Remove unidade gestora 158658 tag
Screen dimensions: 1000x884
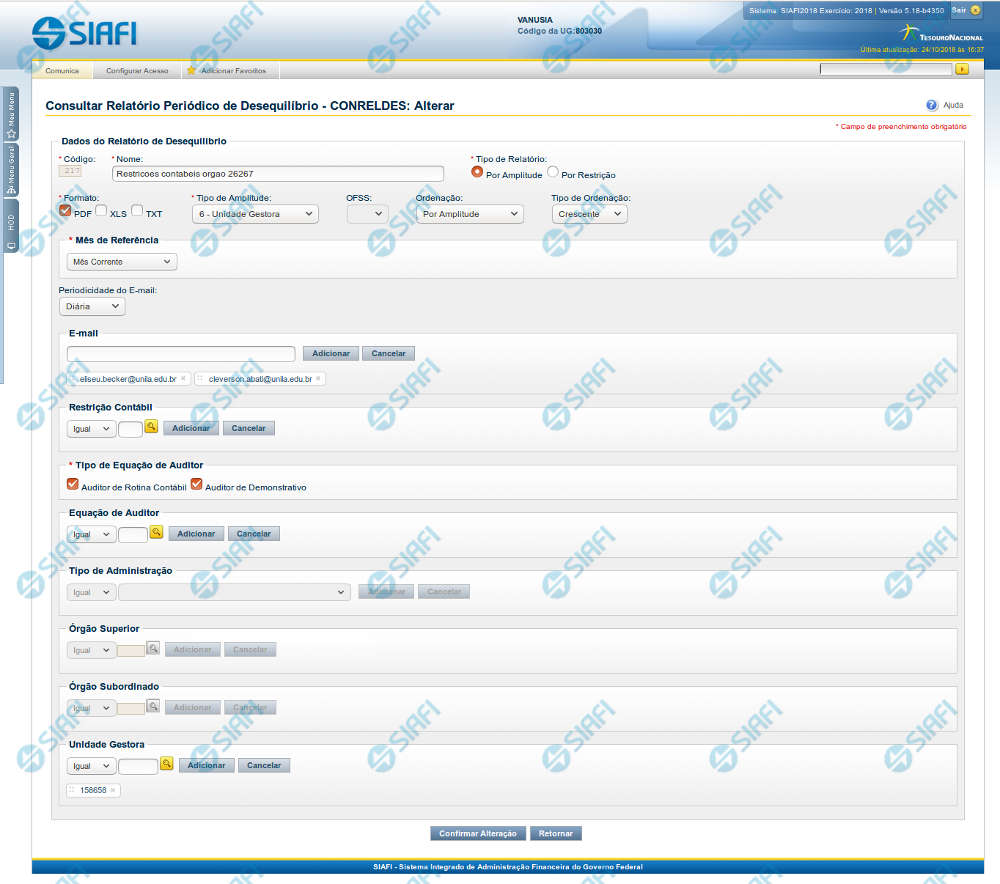[113, 790]
